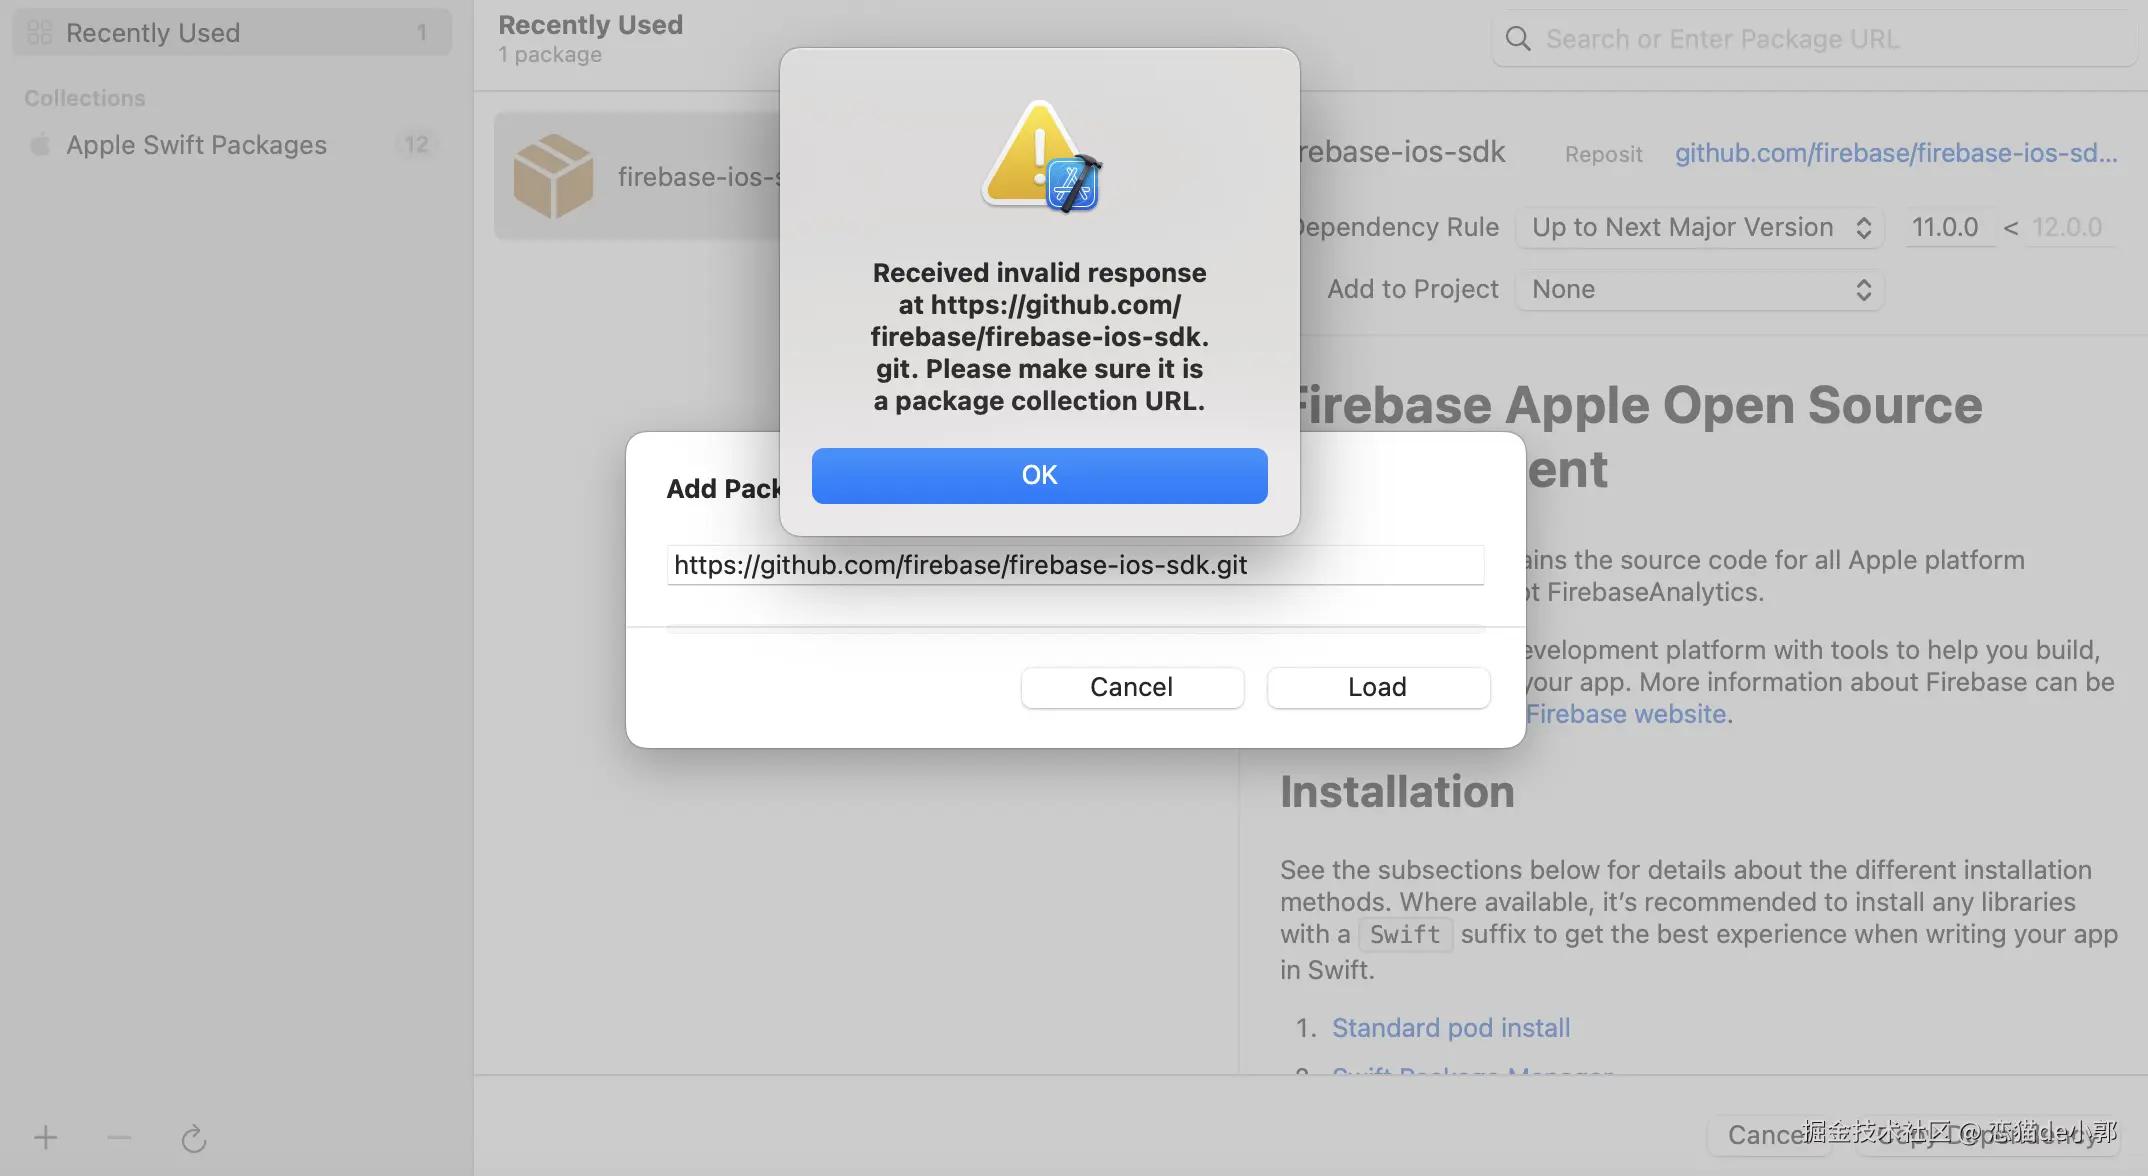Open the Add to Project dropdown
The width and height of the screenshot is (2148, 1176).
pyautogui.click(x=1700, y=289)
